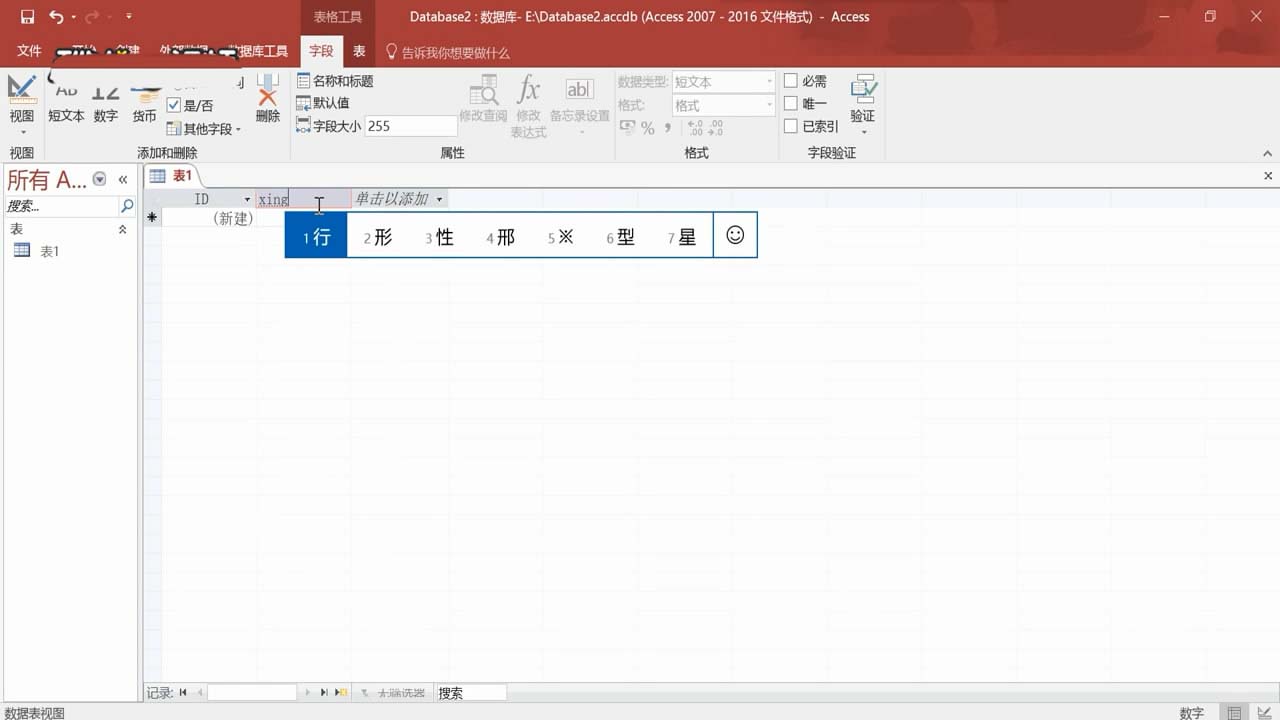Open the IME emoji smiley panel
This screenshot has width=1280, height=720.
coord(735,235)
